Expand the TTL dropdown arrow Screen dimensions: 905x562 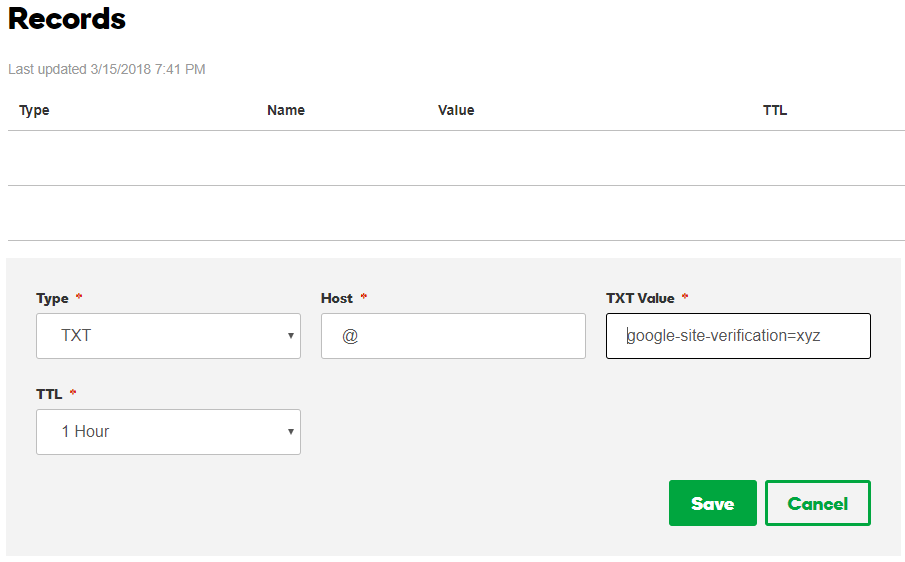[290, 432]
